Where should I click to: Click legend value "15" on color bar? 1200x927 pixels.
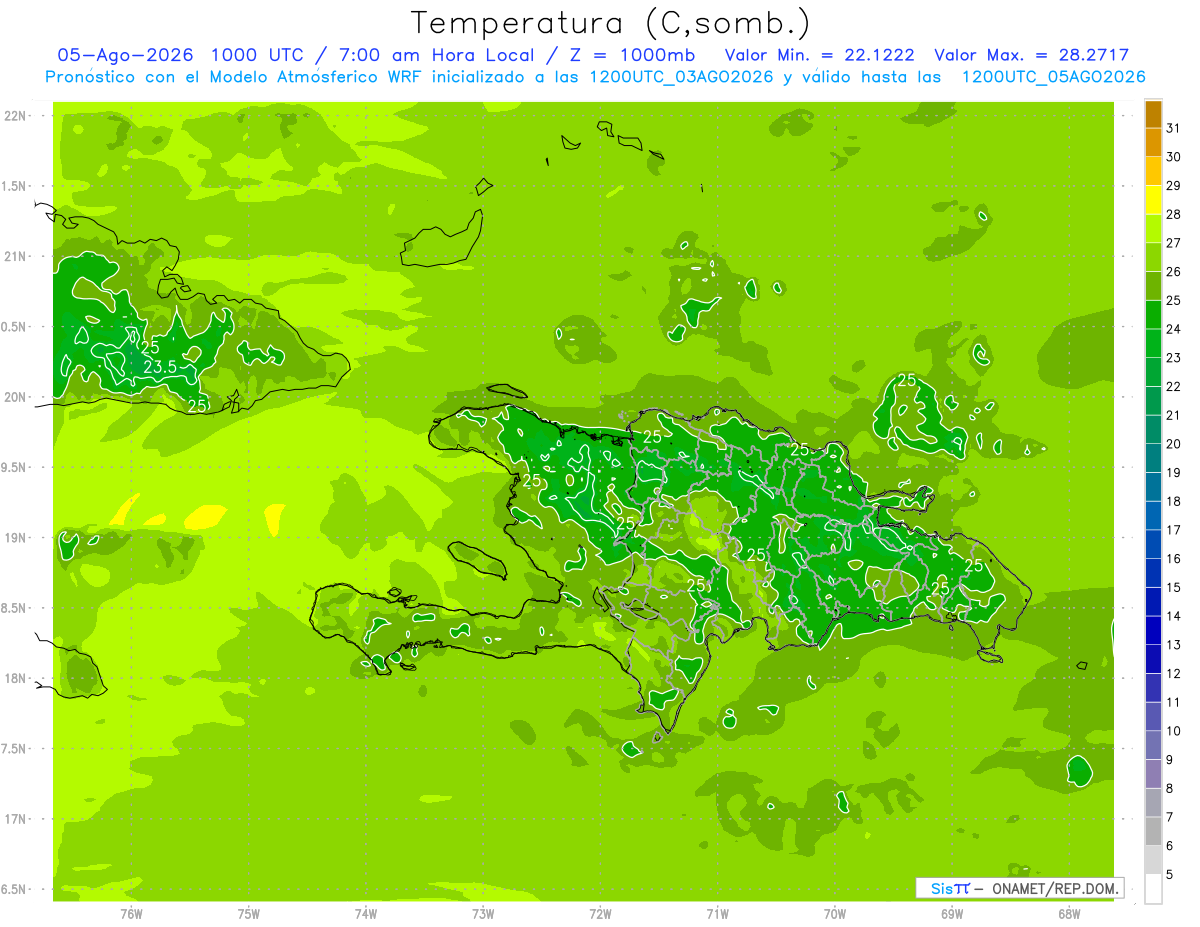coord(1173,587)
